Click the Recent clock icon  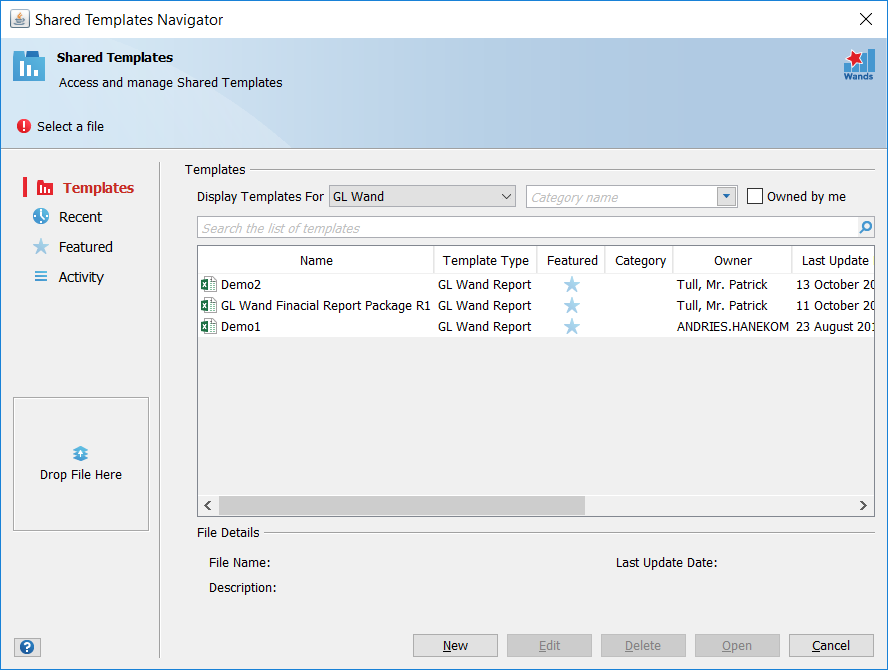(41, 216)
